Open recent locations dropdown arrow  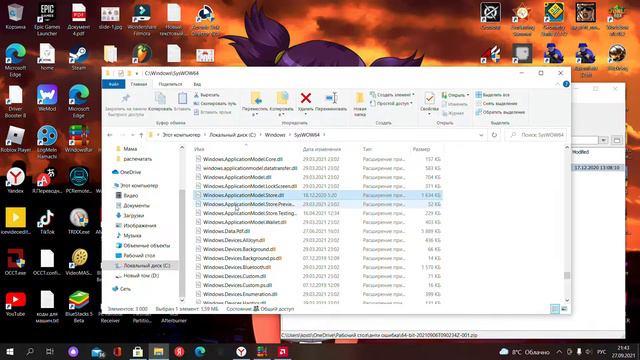(x=132, y=135)
